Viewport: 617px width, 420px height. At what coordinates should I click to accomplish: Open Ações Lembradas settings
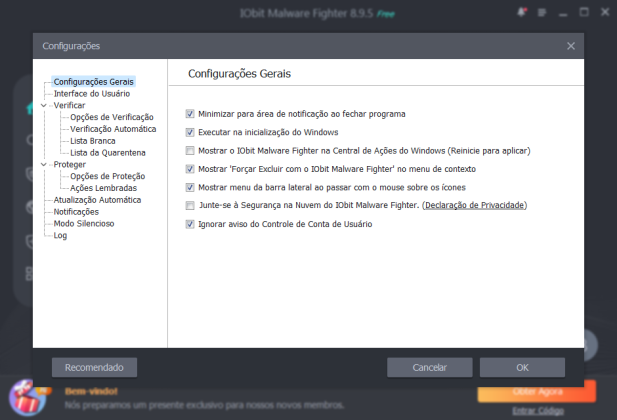(x=103, y=188)
